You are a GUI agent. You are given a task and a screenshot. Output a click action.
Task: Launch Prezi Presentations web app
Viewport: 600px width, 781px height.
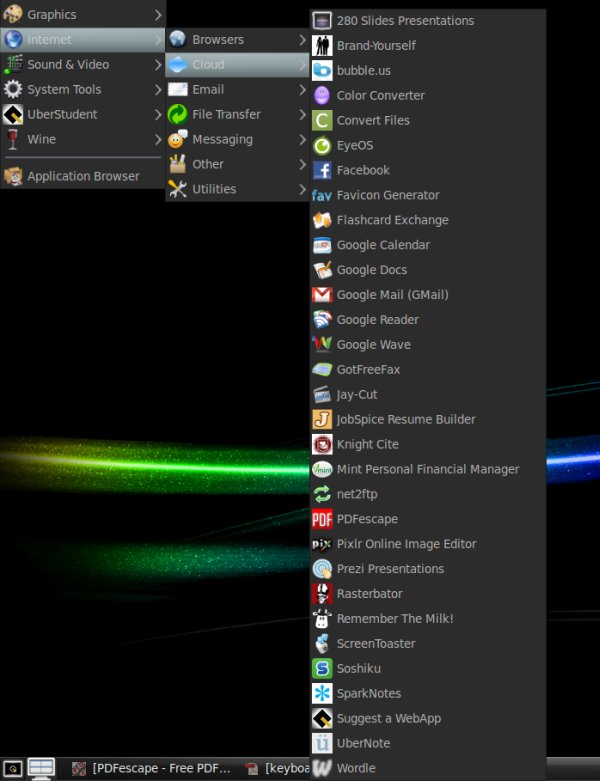390,569
